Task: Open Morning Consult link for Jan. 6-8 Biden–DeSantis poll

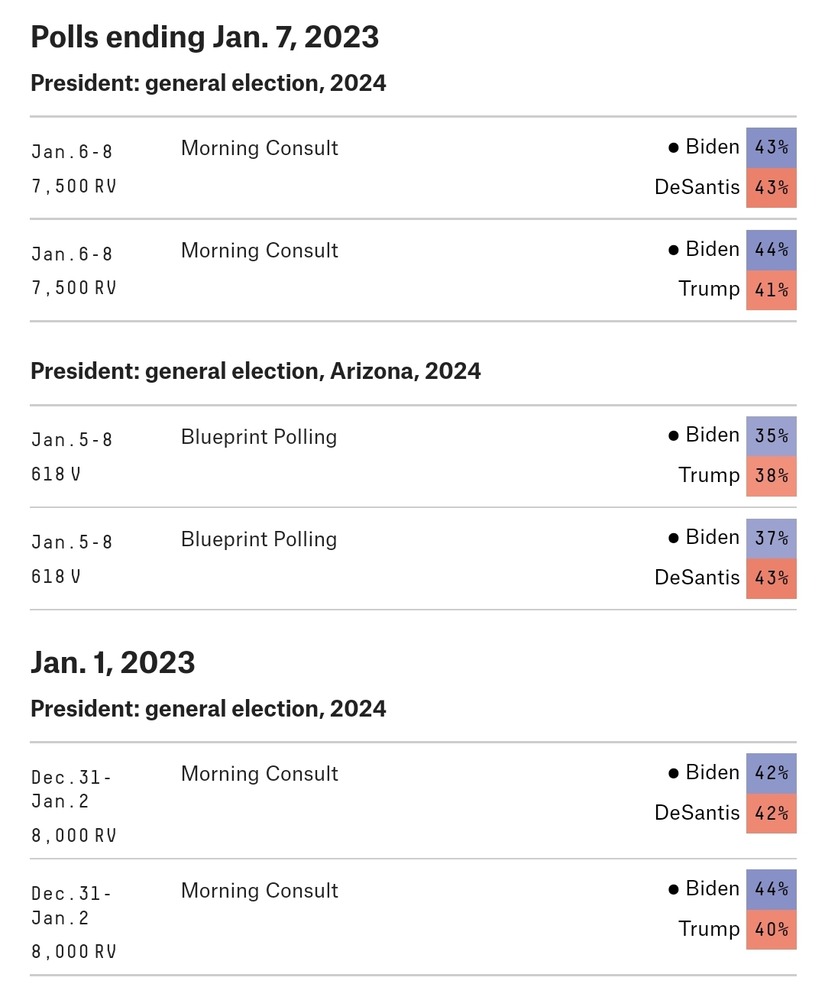Action: (x=259, y=148)
